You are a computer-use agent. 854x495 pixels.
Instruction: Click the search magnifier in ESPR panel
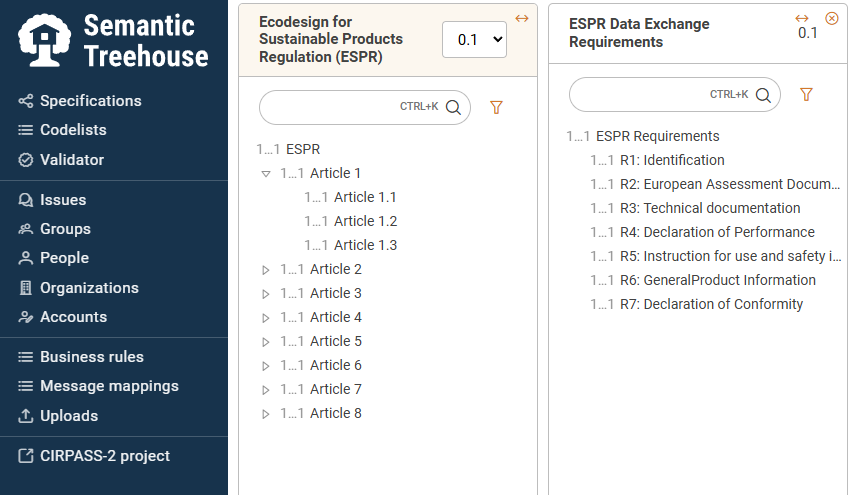pyautogui.click(x=453, y=107)
